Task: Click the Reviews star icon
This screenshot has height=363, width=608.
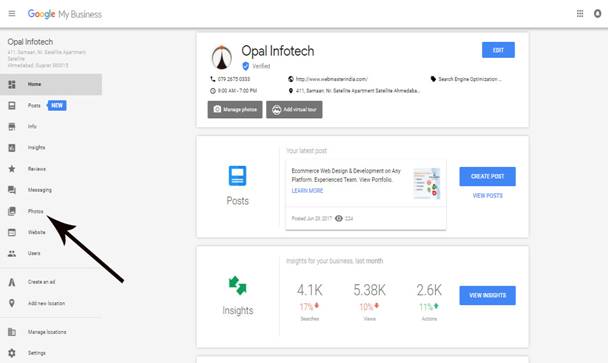Action: (x=12, y=169)
